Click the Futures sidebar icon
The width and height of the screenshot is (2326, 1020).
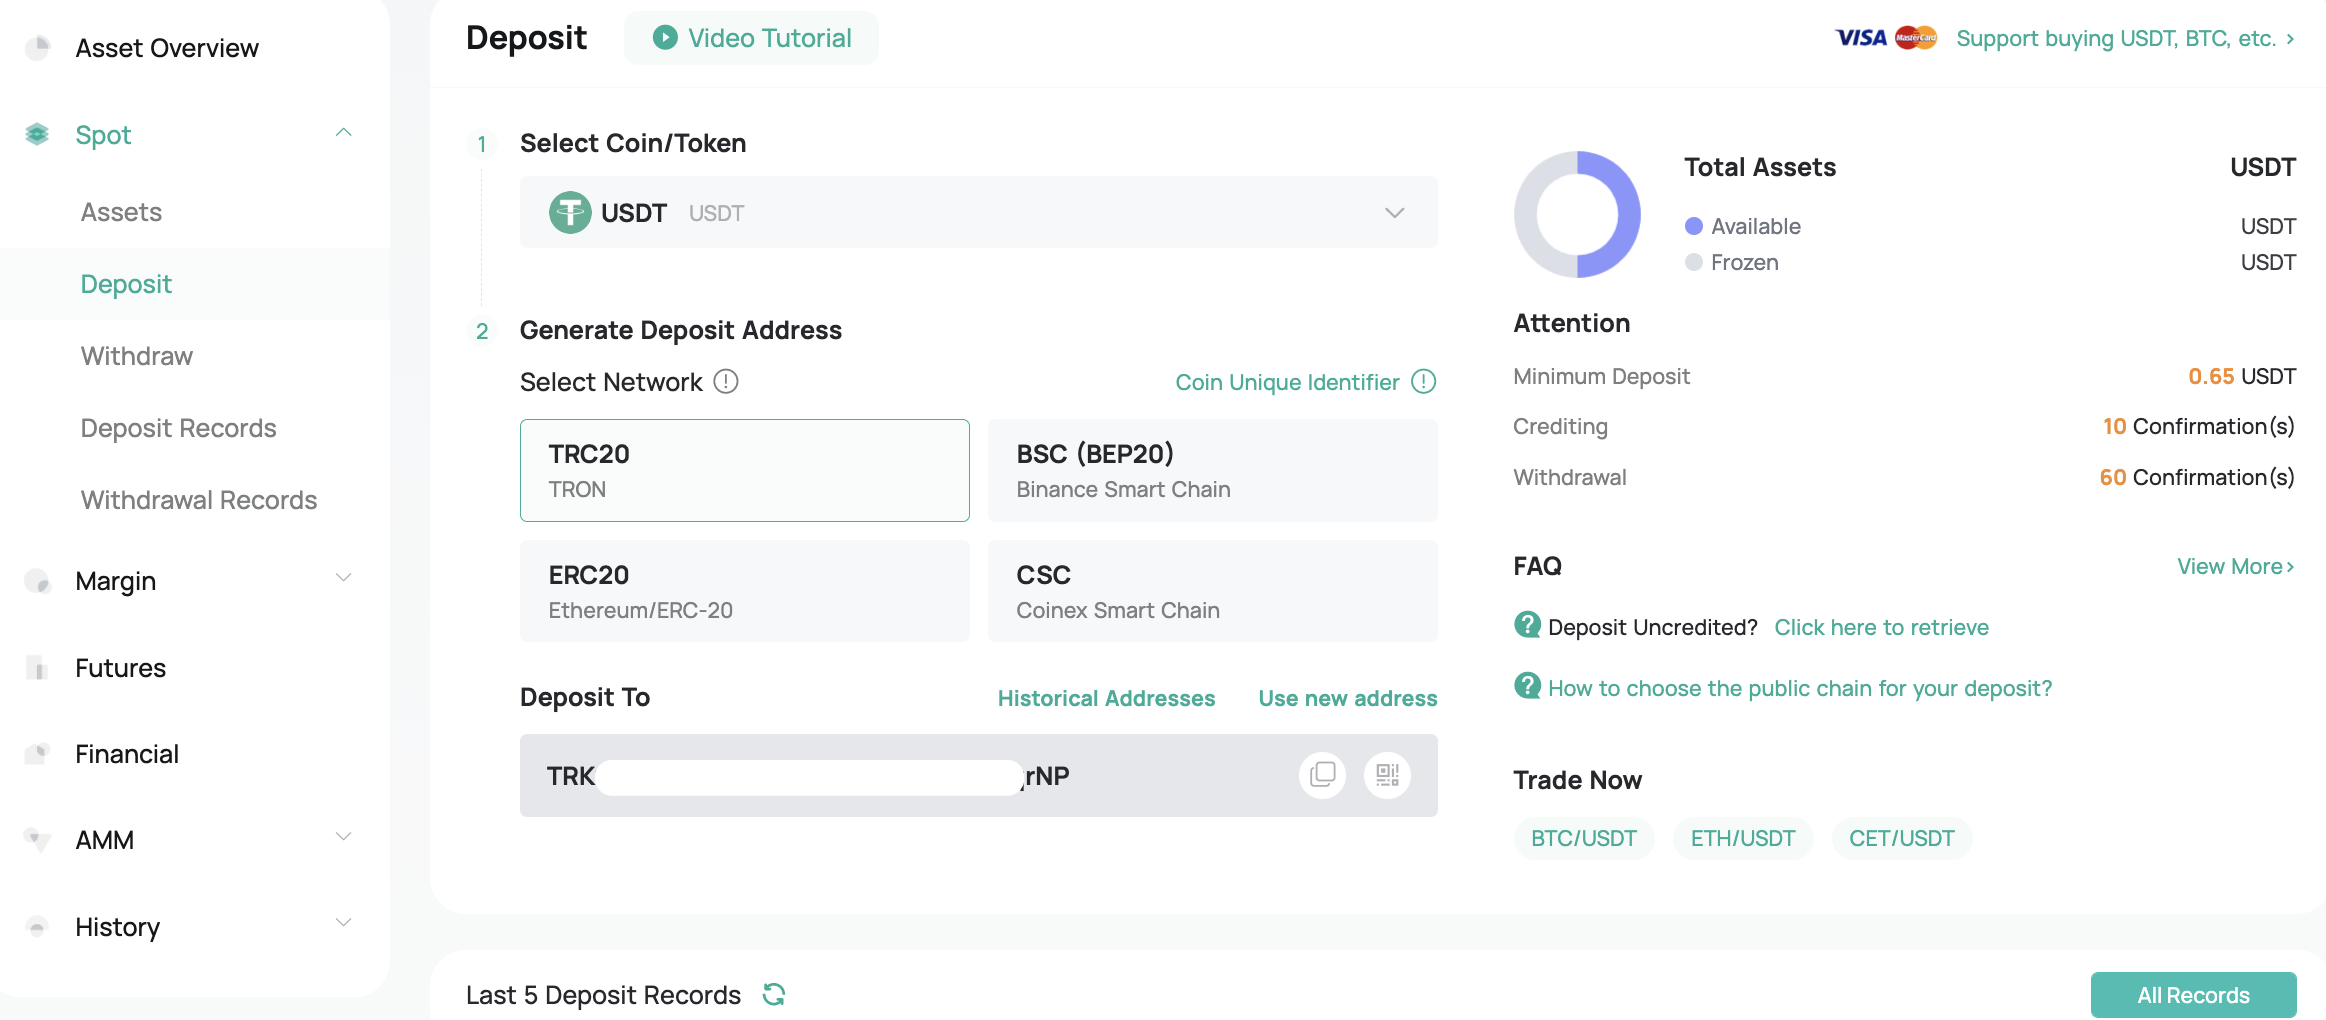(38, 667)
